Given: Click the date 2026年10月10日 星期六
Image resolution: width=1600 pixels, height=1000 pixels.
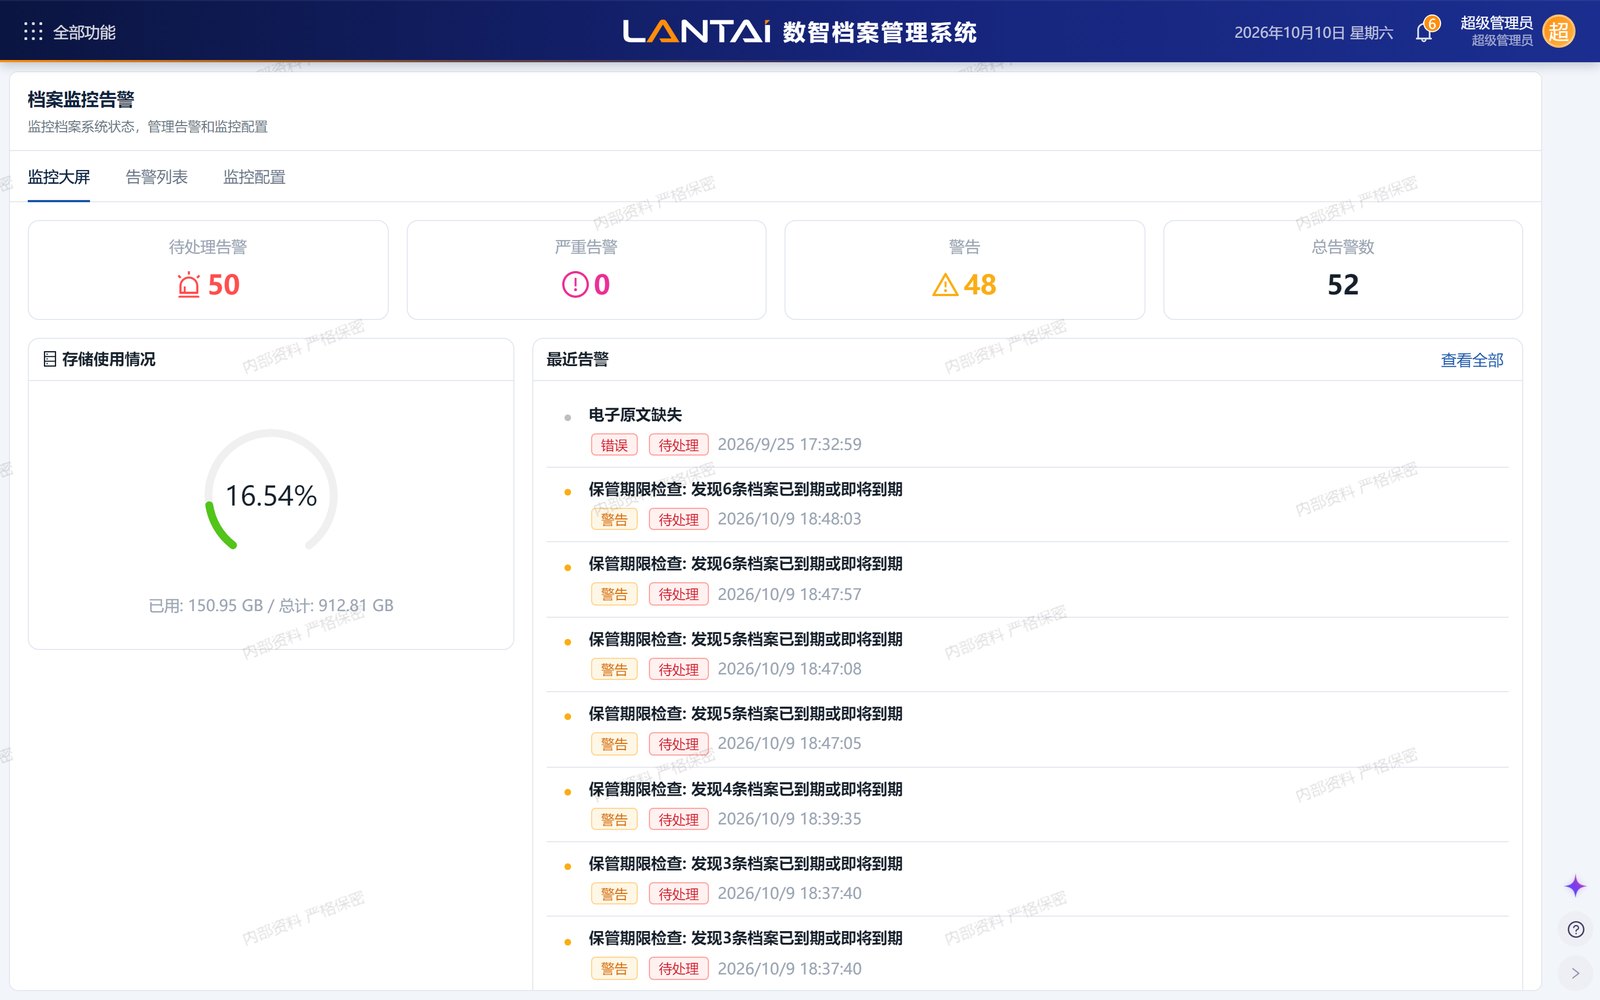Looking at the screenshot, I should click(1313, 32).
